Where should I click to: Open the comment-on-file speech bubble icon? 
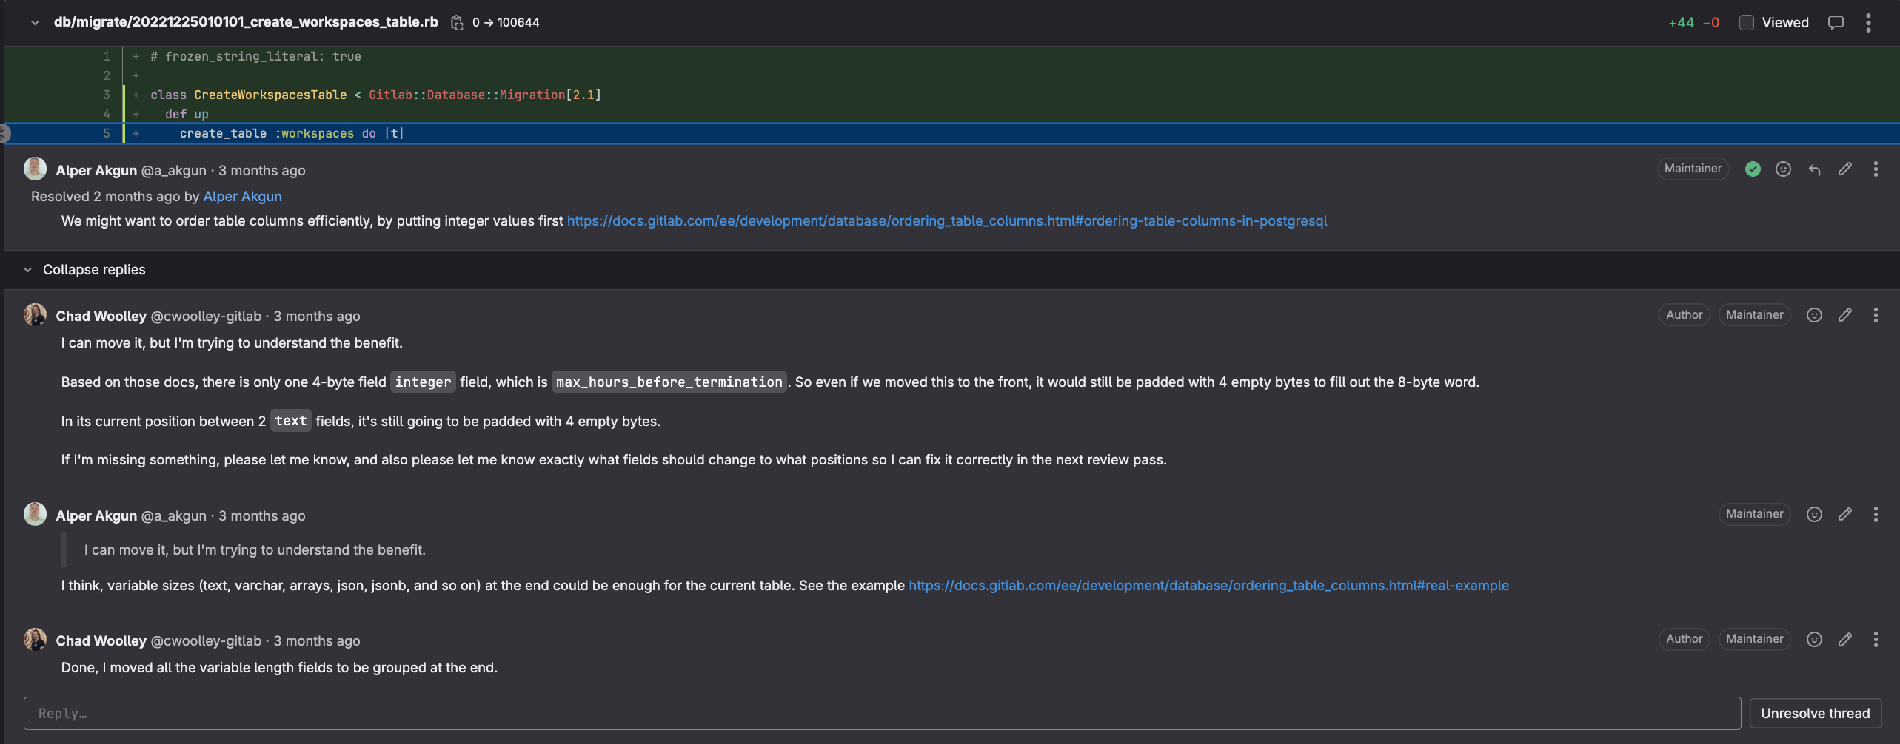[x=1836, y=23]
